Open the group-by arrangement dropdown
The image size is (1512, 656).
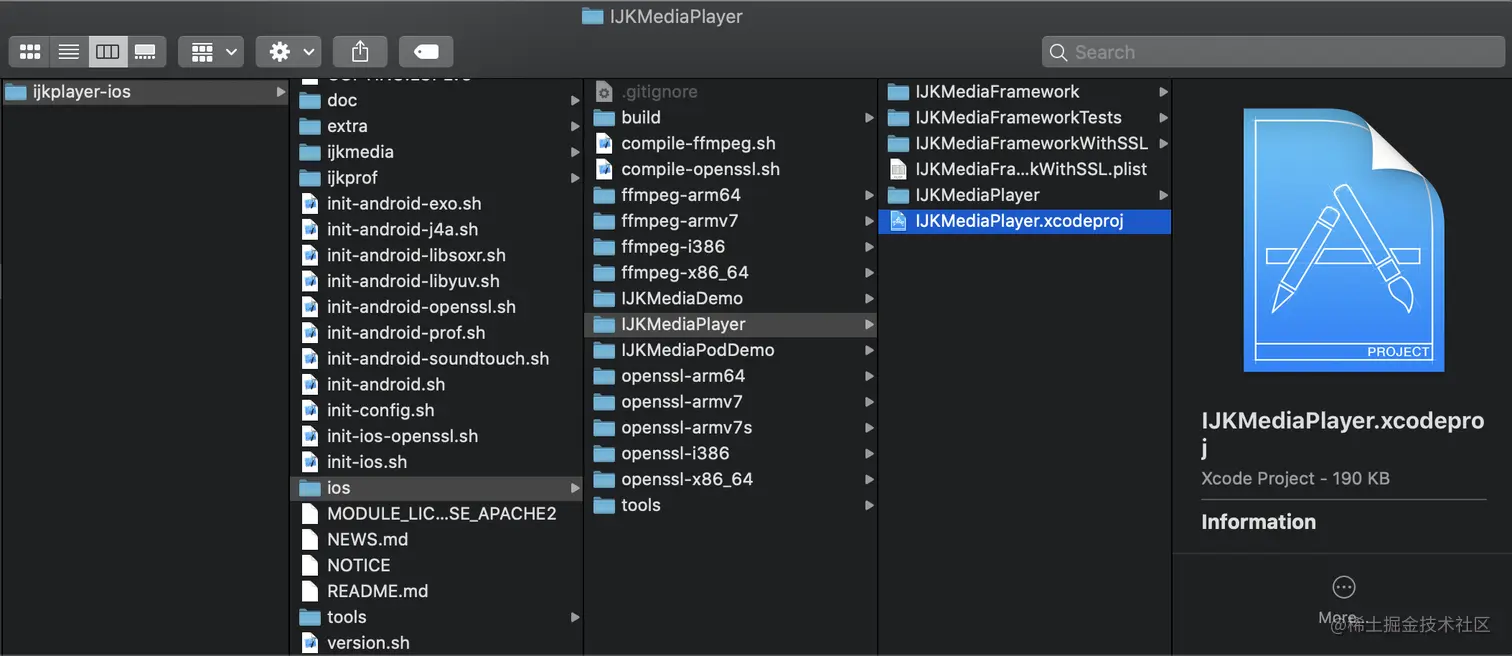211,51
